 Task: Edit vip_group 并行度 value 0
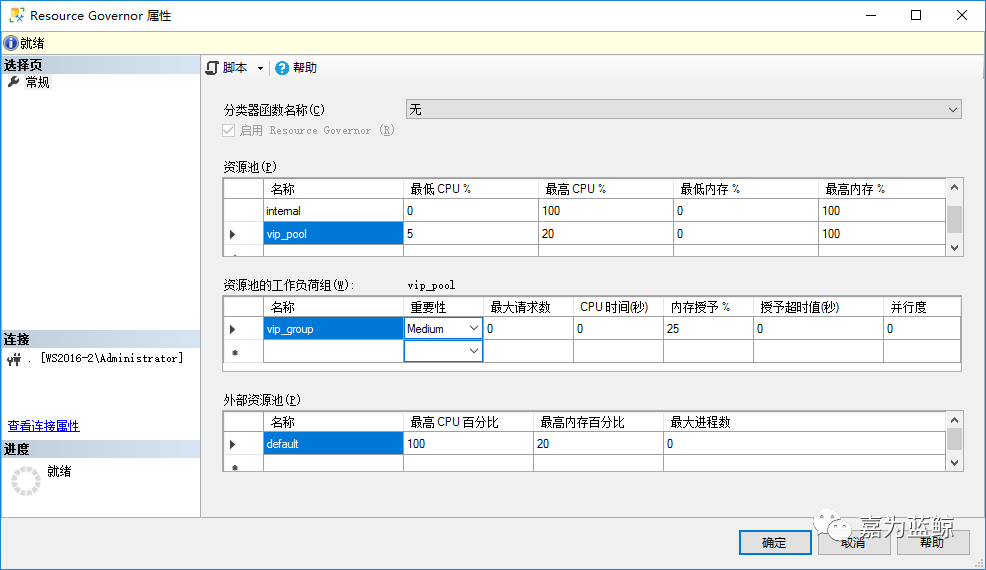922,328
